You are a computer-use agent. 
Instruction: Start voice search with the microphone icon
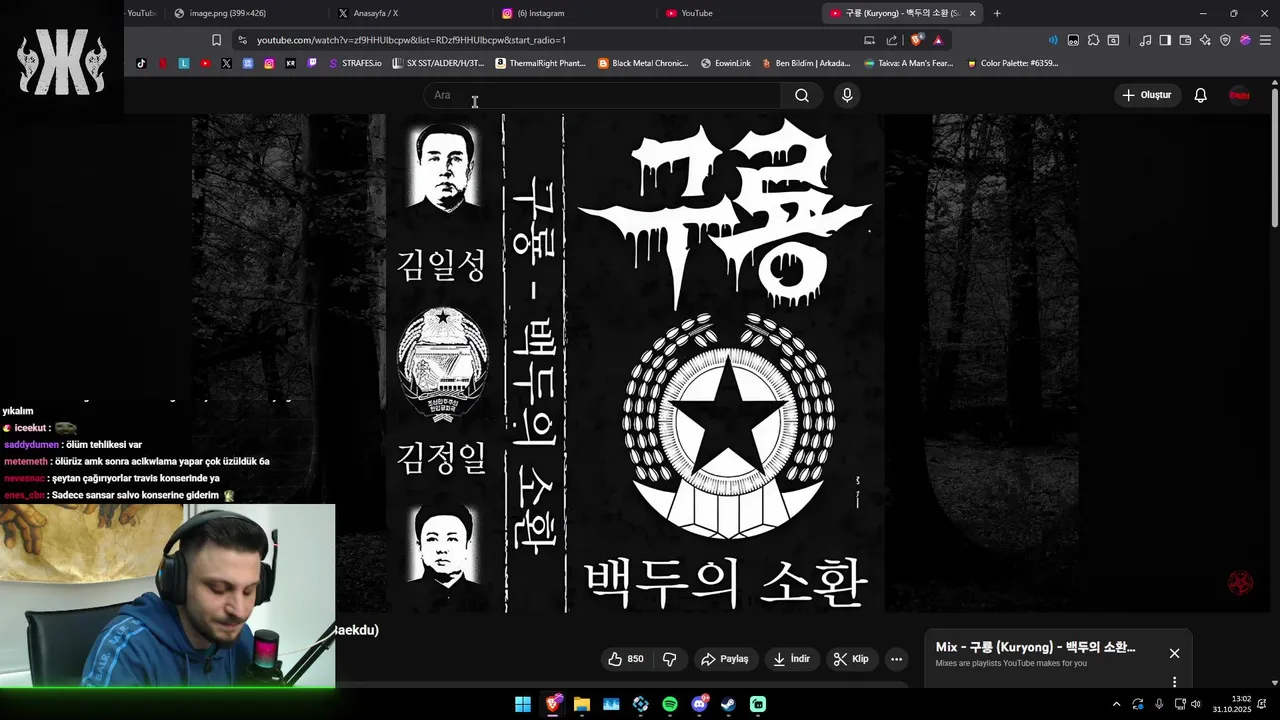pos(847,95)
